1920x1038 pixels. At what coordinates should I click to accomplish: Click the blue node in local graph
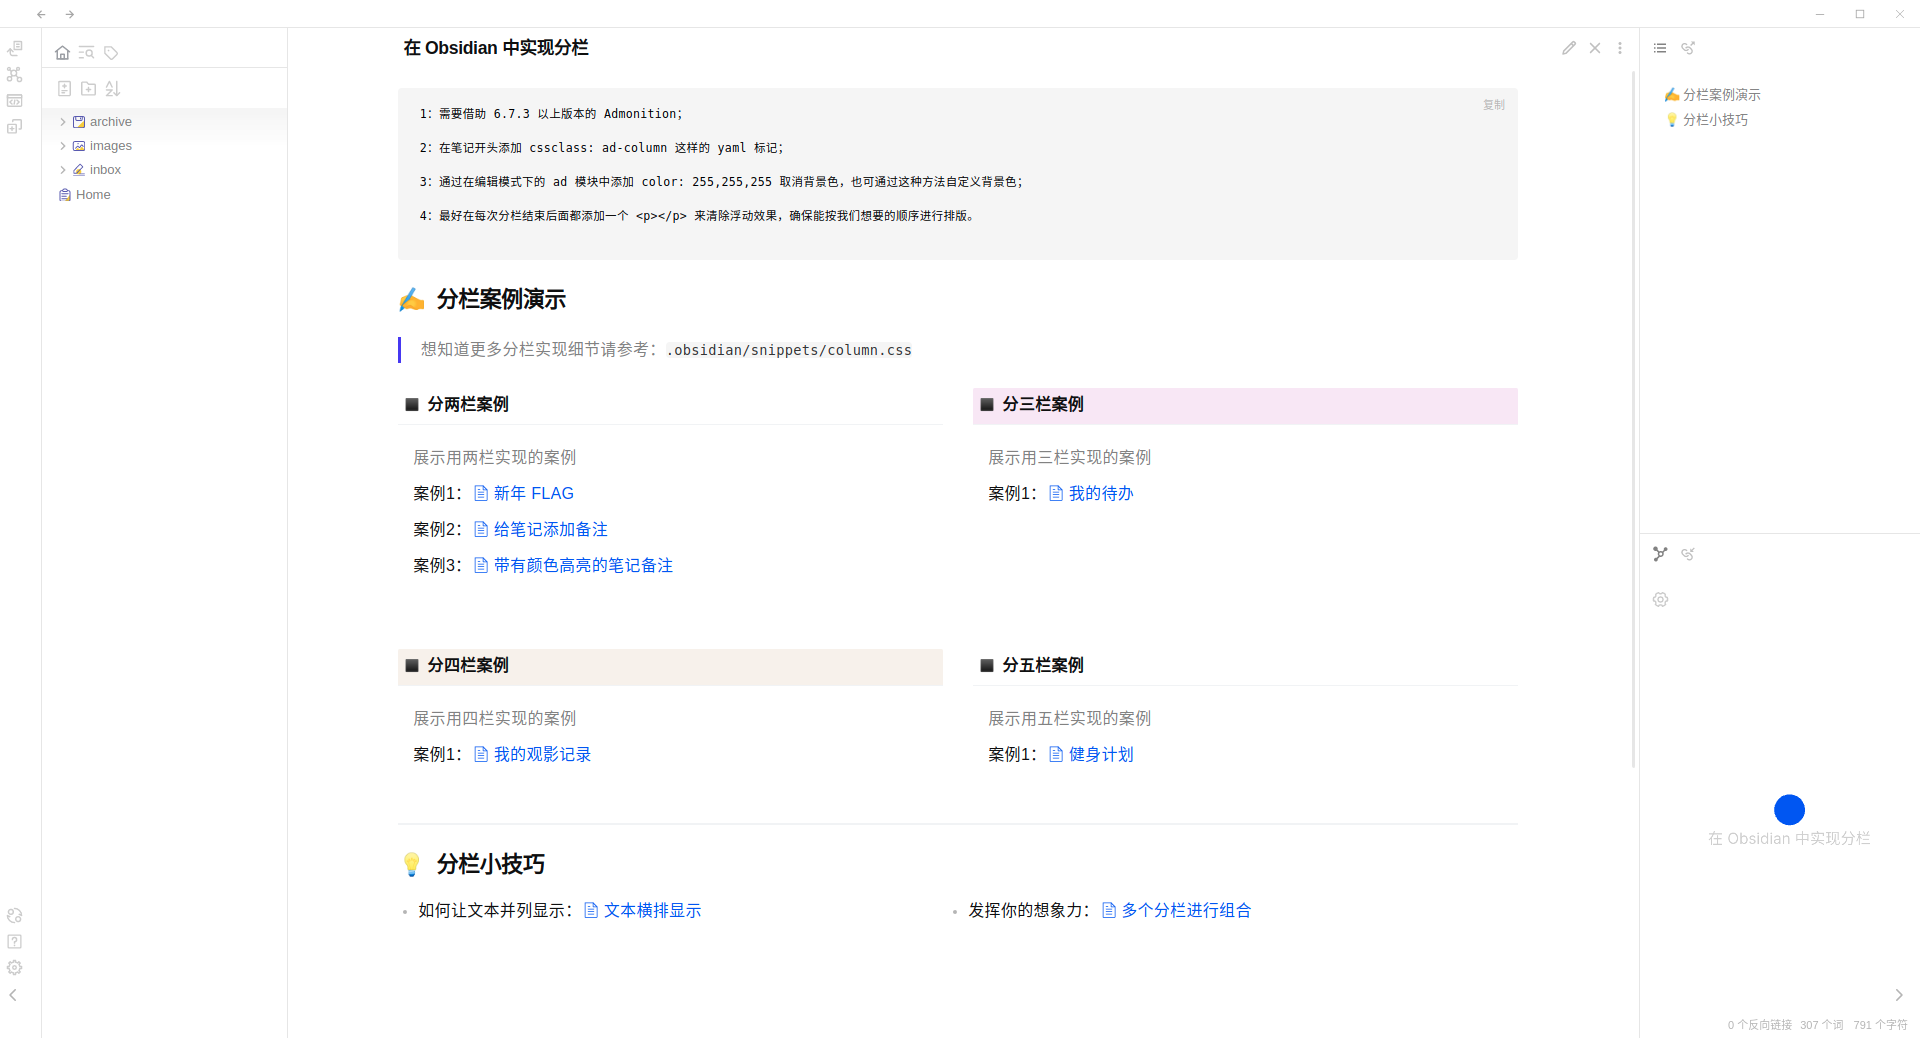(x=1789, y=809)
